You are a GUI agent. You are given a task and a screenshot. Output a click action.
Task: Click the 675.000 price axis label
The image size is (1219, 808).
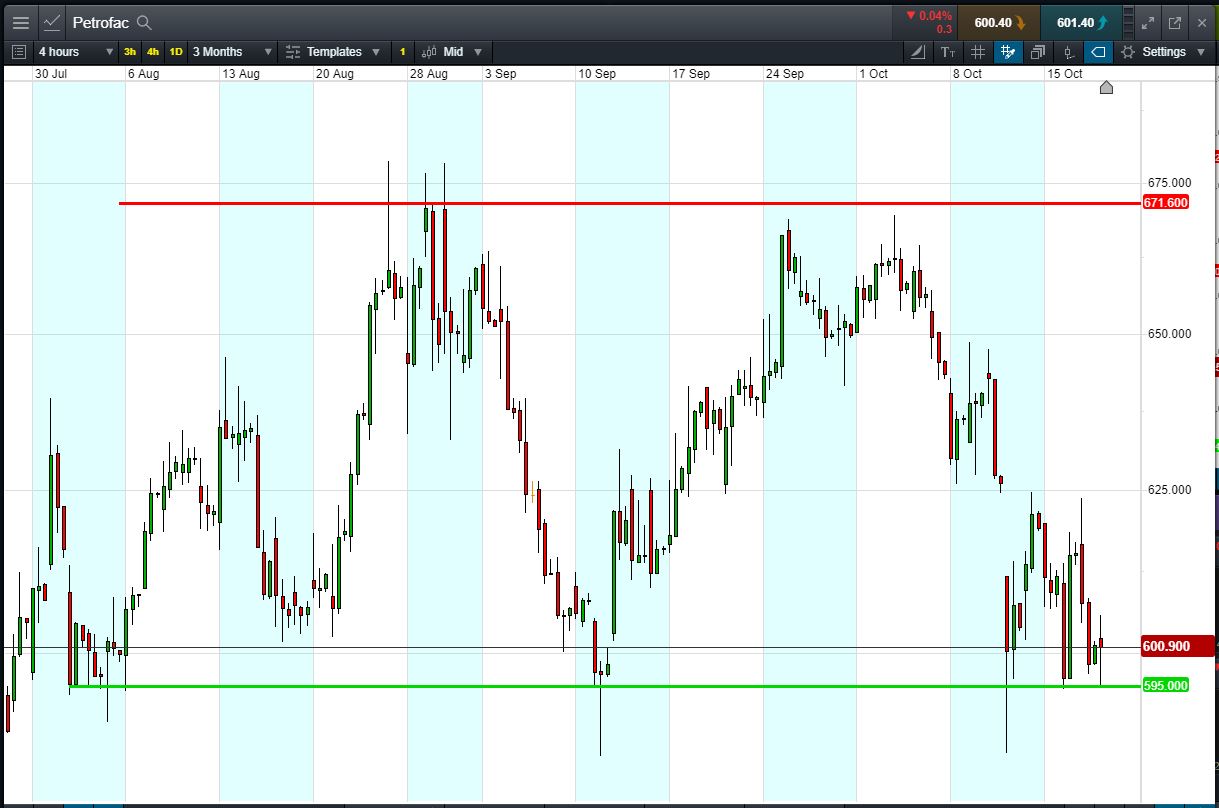tap(1169, 182)
